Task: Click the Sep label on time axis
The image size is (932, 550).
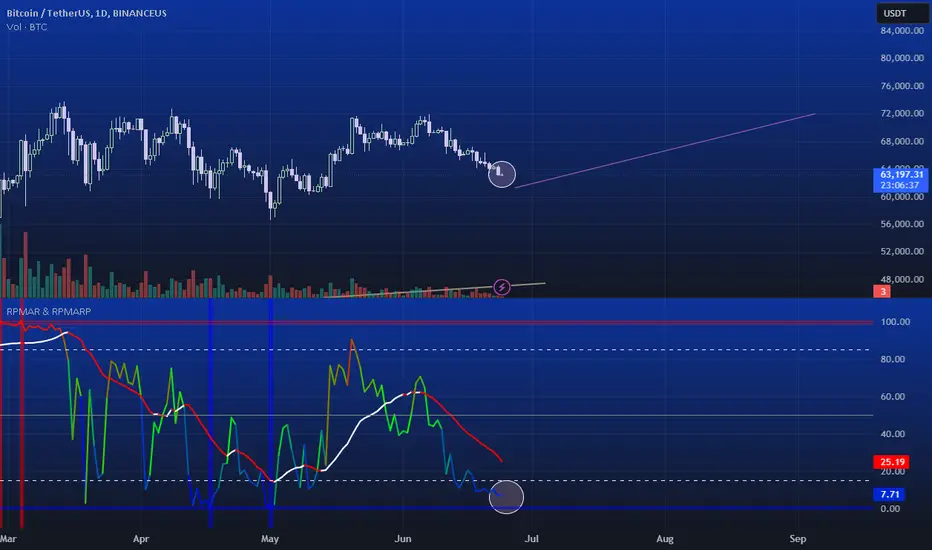Action: pyautogui.click(x=798, y=539)
